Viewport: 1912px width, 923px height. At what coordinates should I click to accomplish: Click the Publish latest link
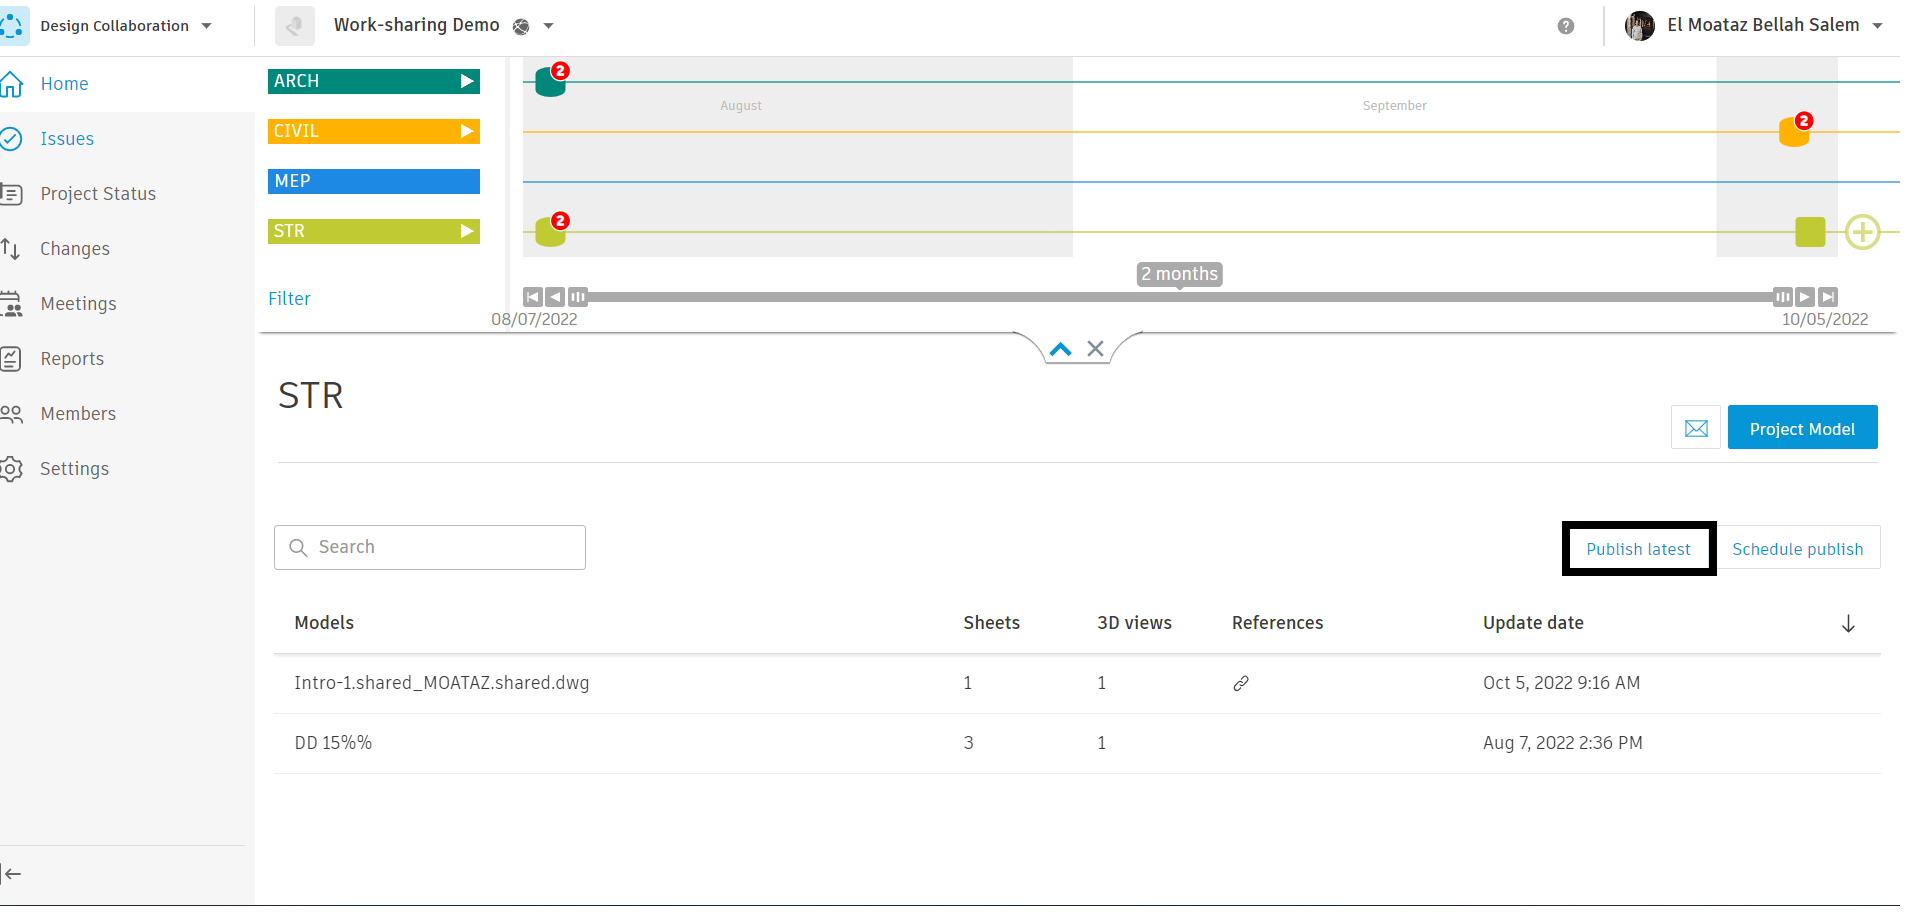pyautogui.click(x=1638, y=548)
